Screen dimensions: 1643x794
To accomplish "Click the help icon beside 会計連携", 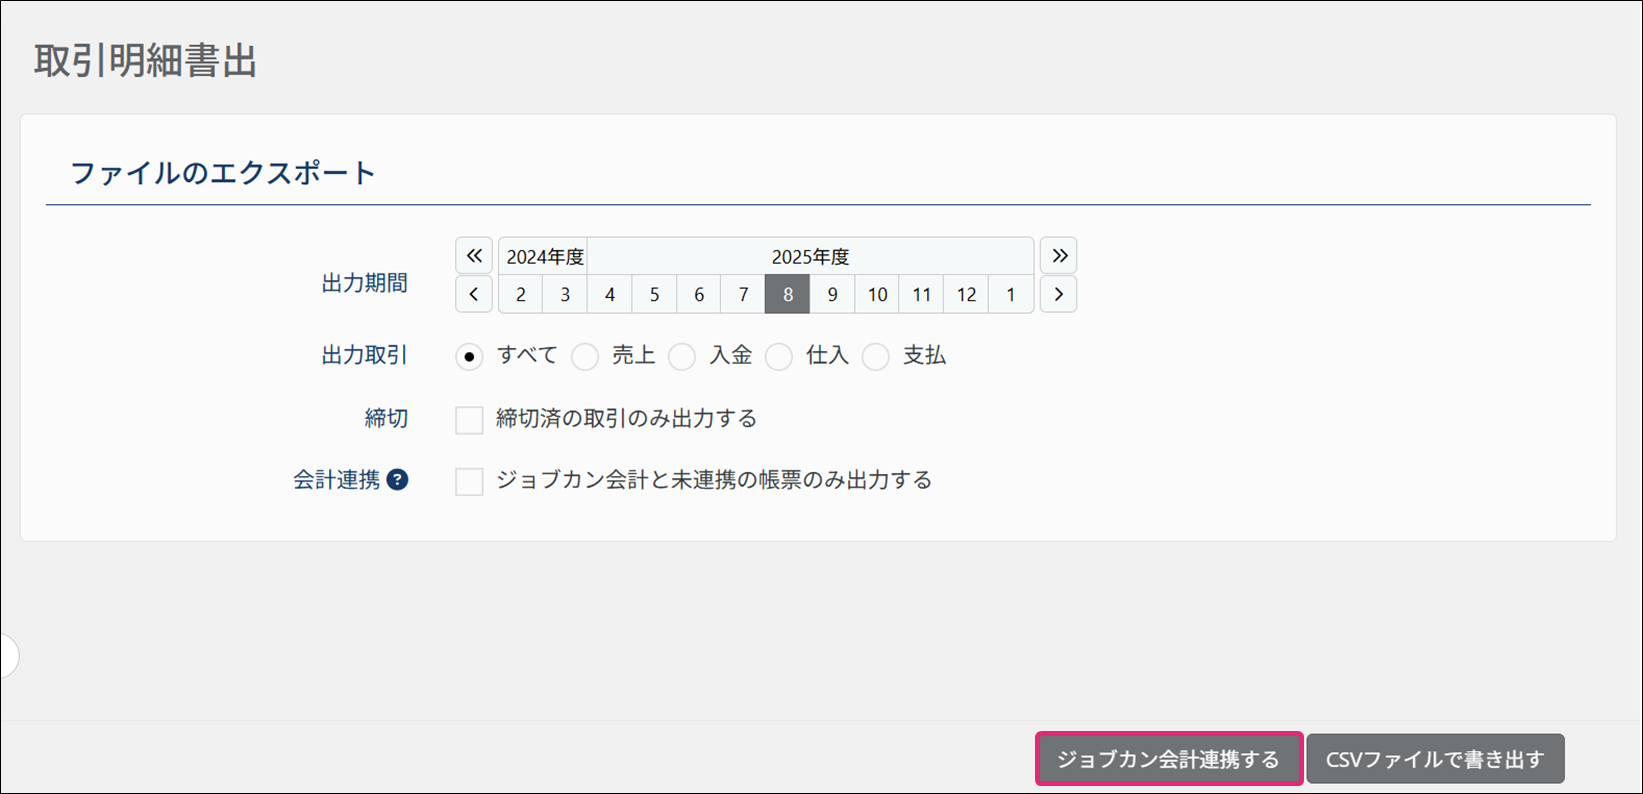I will (397, 480).
